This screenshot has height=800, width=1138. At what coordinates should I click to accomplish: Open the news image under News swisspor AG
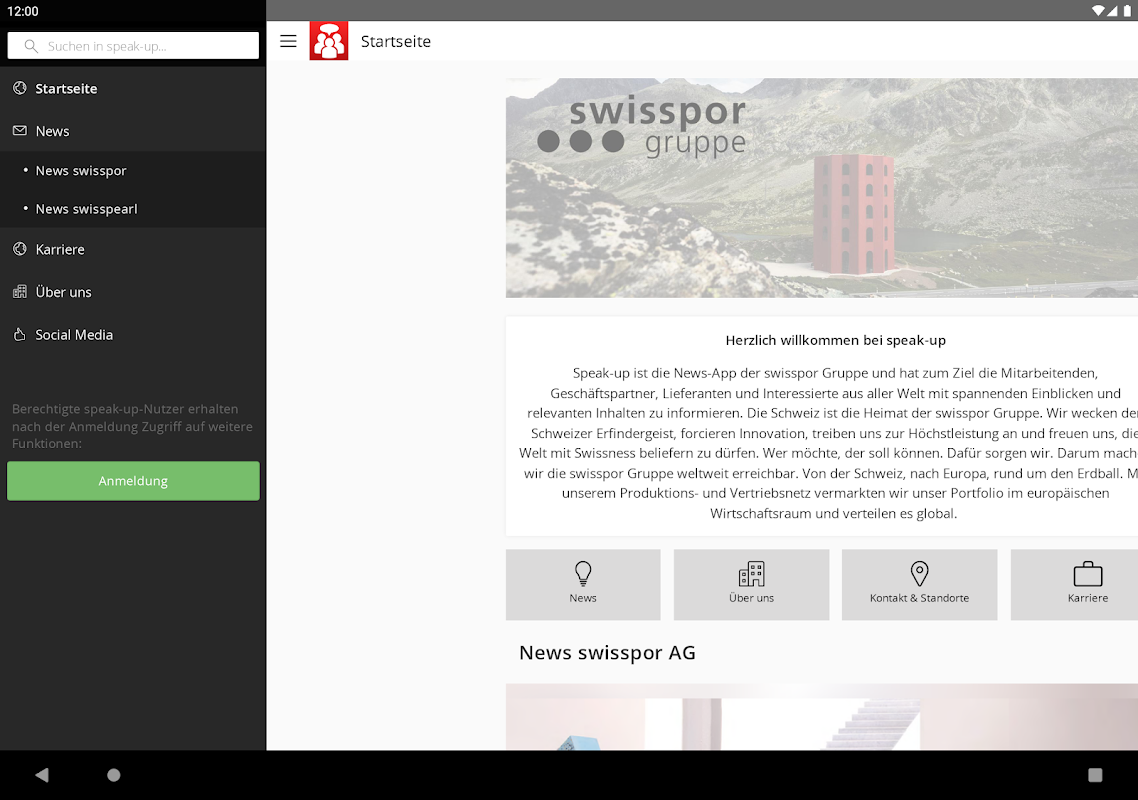(822, 717)
